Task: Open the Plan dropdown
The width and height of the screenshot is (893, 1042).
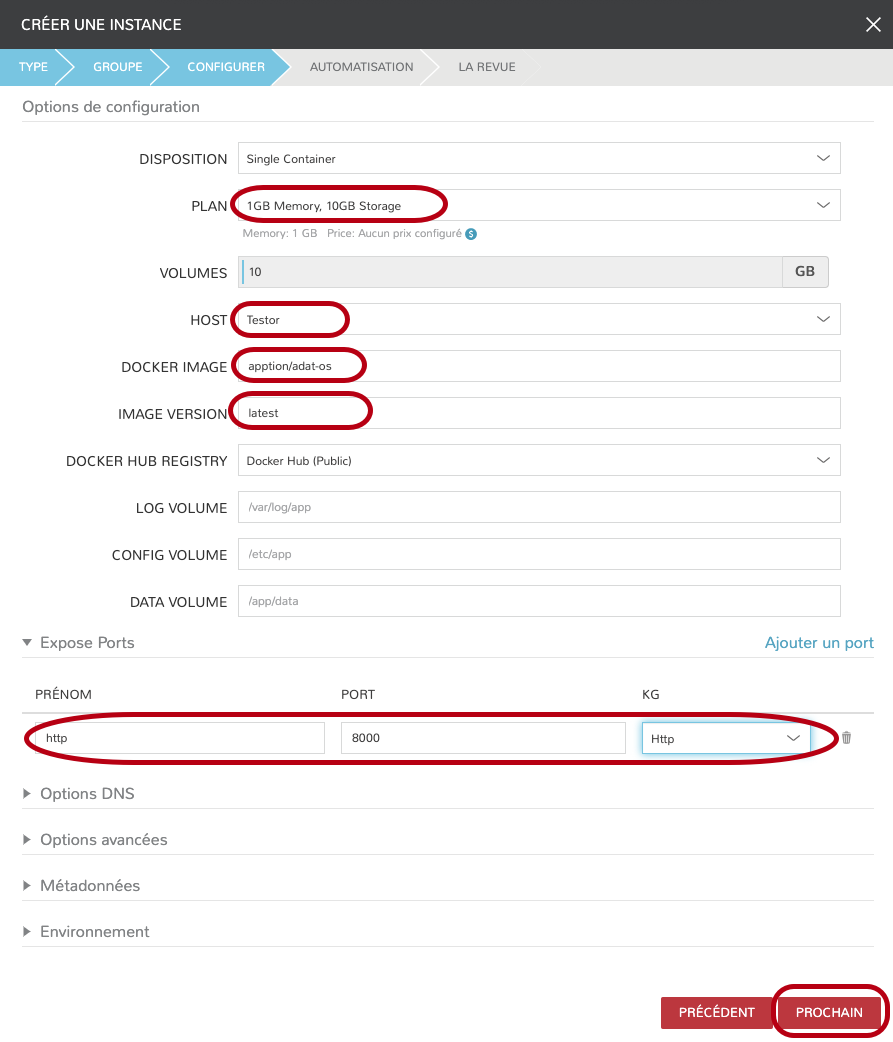Action: click(539, 206)
